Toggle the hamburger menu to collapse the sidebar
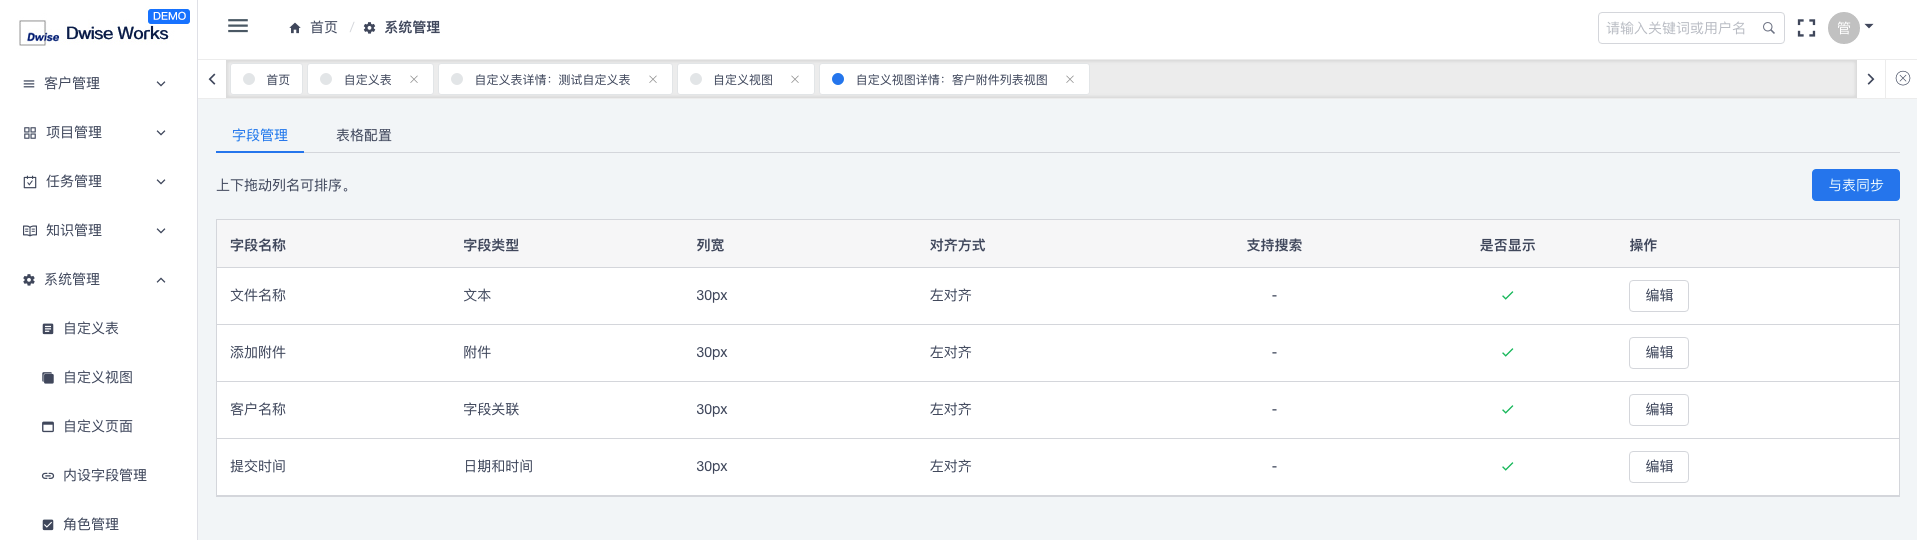The height and width of the screenshot is (540, 1917). (238, 26)
